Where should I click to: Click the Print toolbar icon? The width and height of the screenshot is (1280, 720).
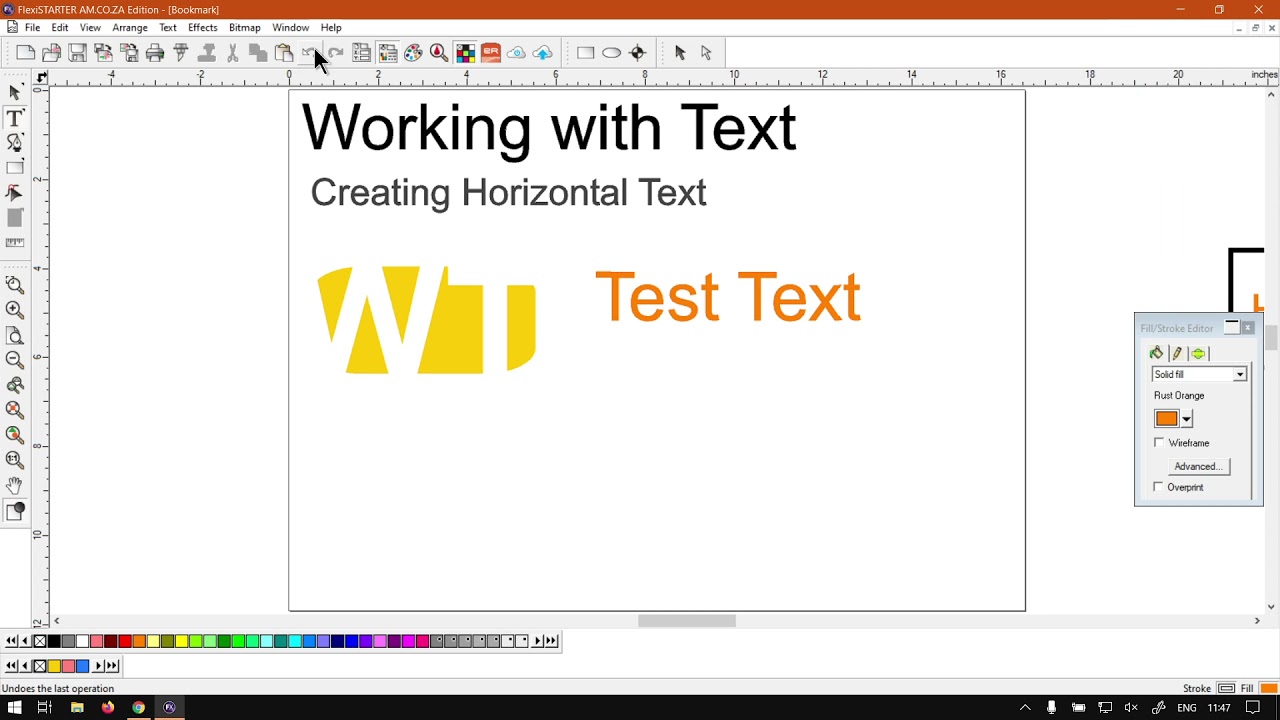click(x=155, y=53)
